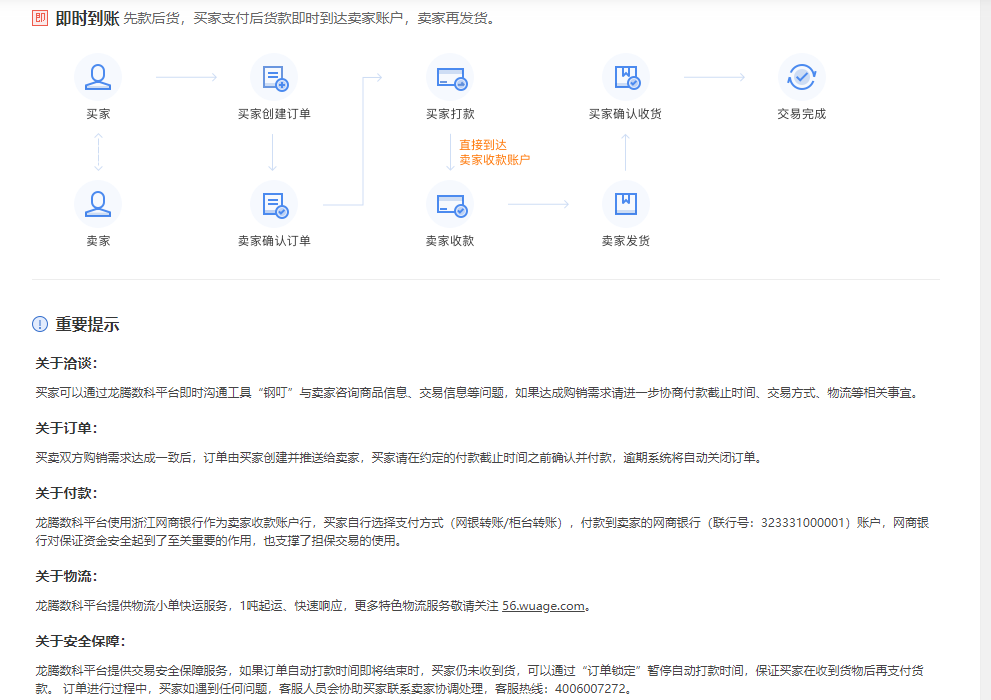Click the order paragraph starting 买卖双方购销需求
991x700 pixels.
tap(399, 457)
